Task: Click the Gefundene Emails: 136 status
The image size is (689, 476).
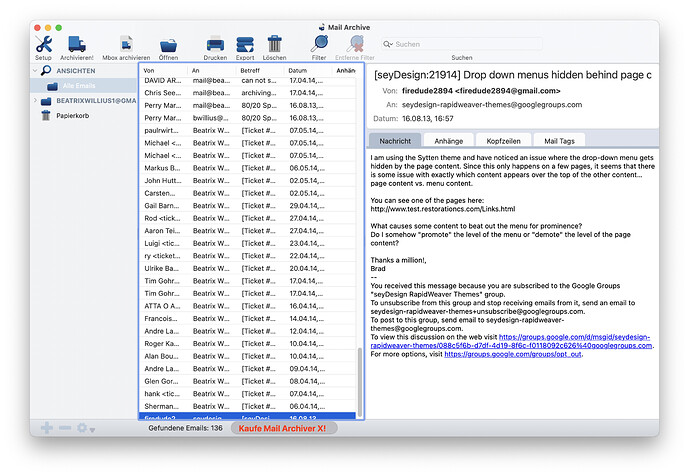Action: coord(185,428)
